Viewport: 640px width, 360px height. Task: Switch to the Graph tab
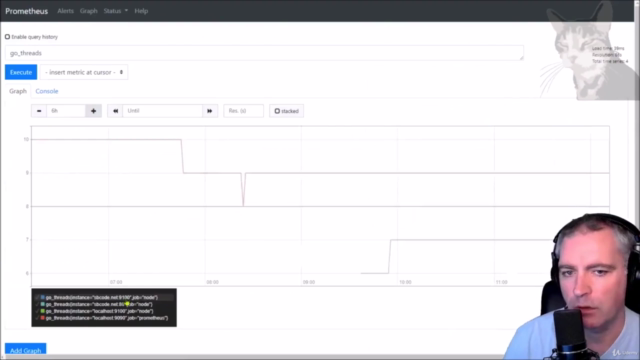(18, 91)
